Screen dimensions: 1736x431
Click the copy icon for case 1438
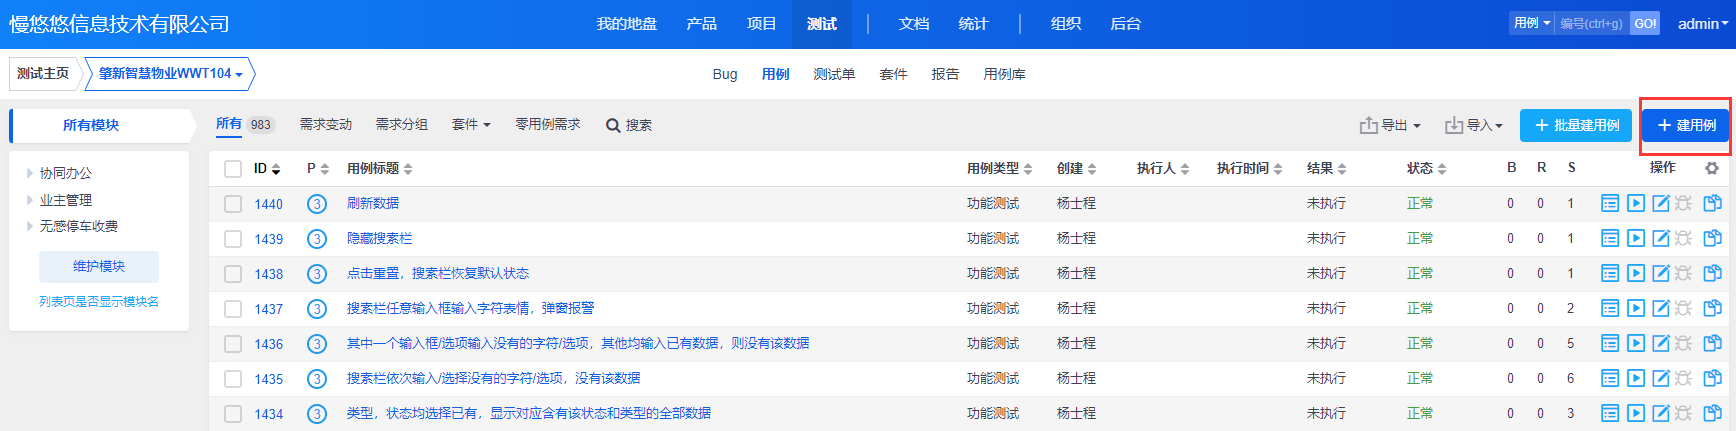pos(1712,274)
